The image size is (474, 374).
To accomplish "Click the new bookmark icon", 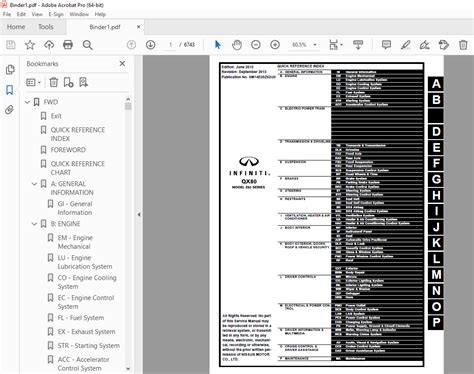I will pos(68,82).
